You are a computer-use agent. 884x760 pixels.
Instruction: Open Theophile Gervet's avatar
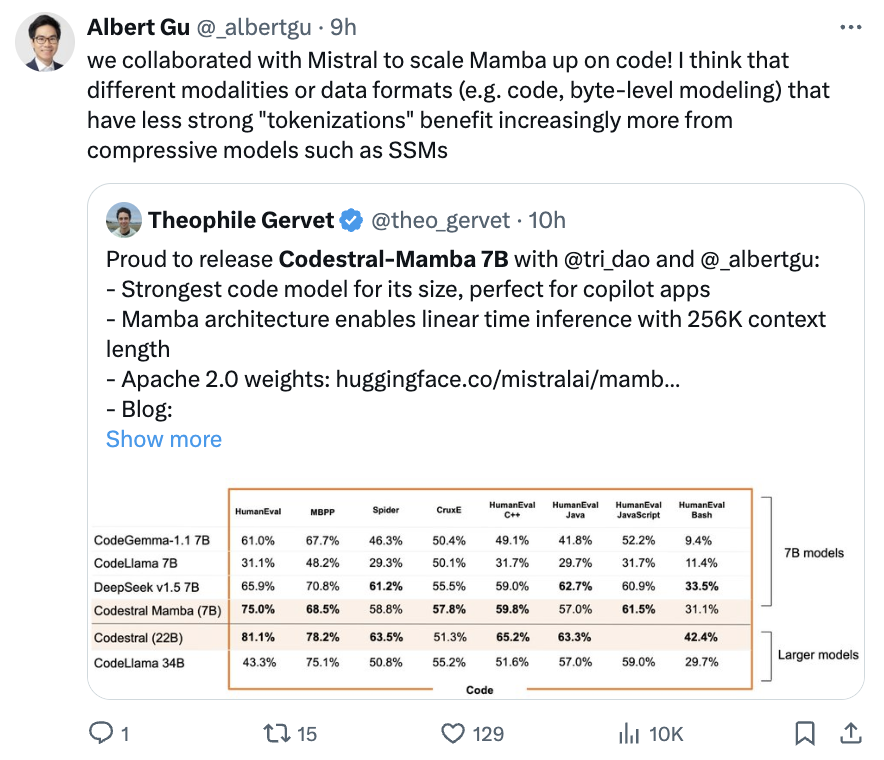pyautogui.click(x=123, y=220)
